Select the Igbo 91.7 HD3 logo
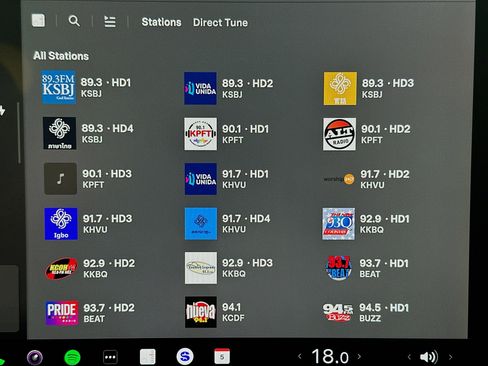Image resolution: width=488 pixels, height=366 pixels. tap(61, 224)
